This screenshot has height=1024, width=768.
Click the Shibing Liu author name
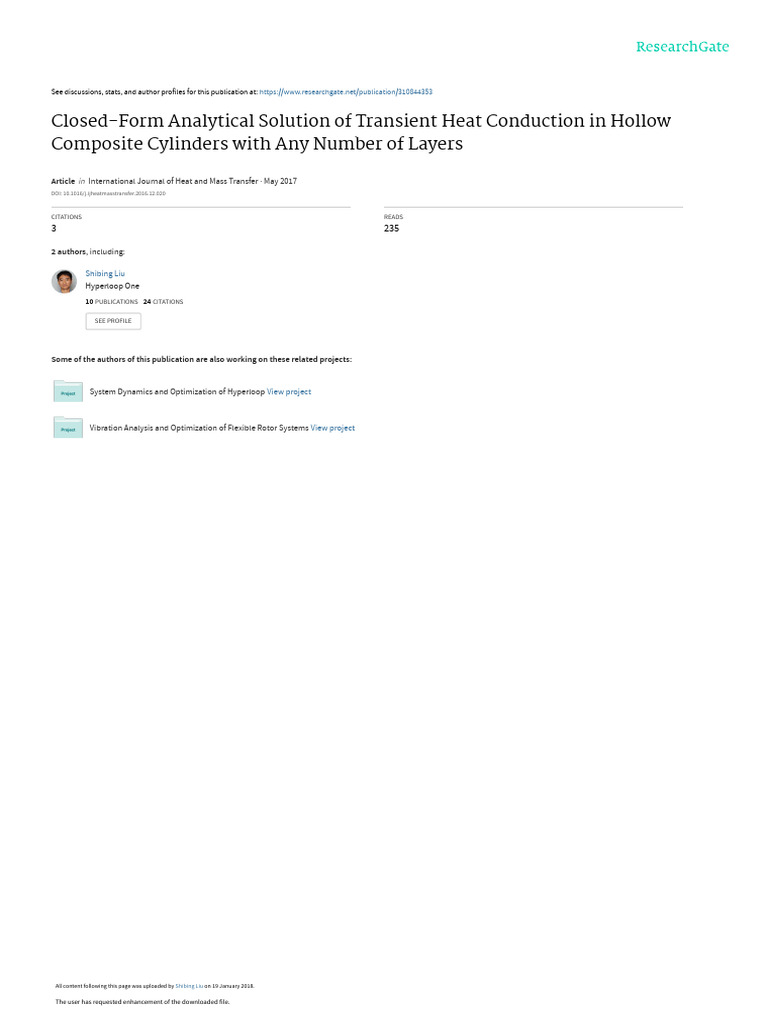click(105, 274)
